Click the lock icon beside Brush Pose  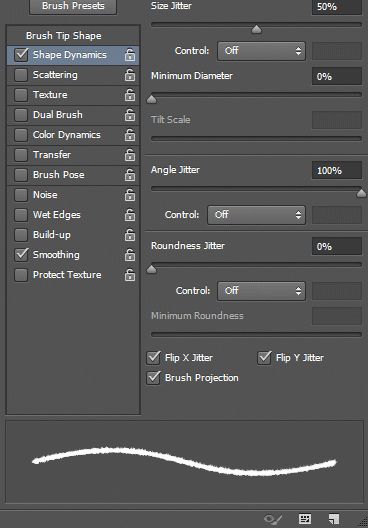[130, 175]
